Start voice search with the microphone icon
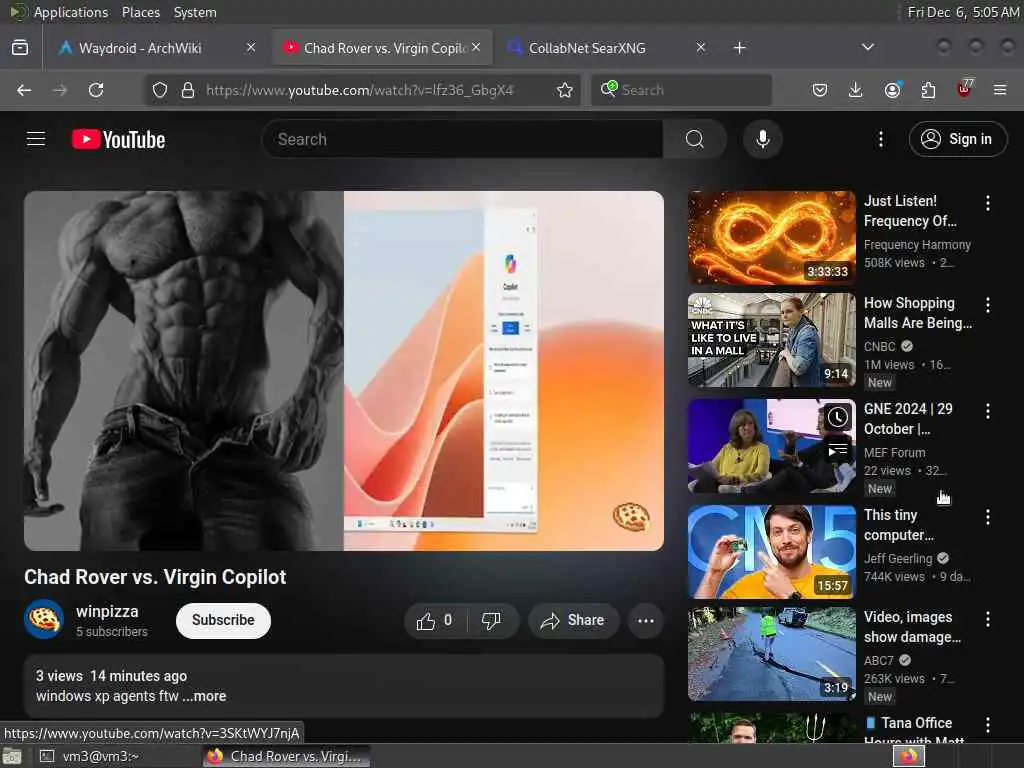 click(762, 139)
